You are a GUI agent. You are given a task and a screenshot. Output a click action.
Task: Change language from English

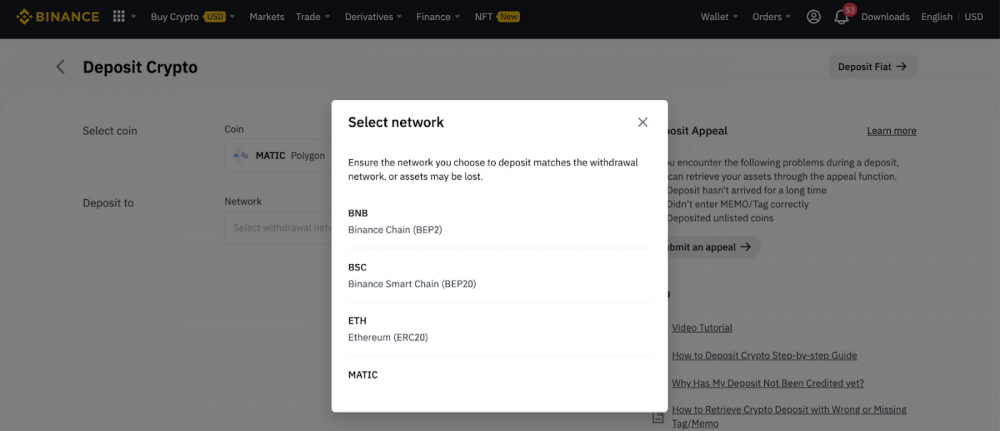point(936,17)
